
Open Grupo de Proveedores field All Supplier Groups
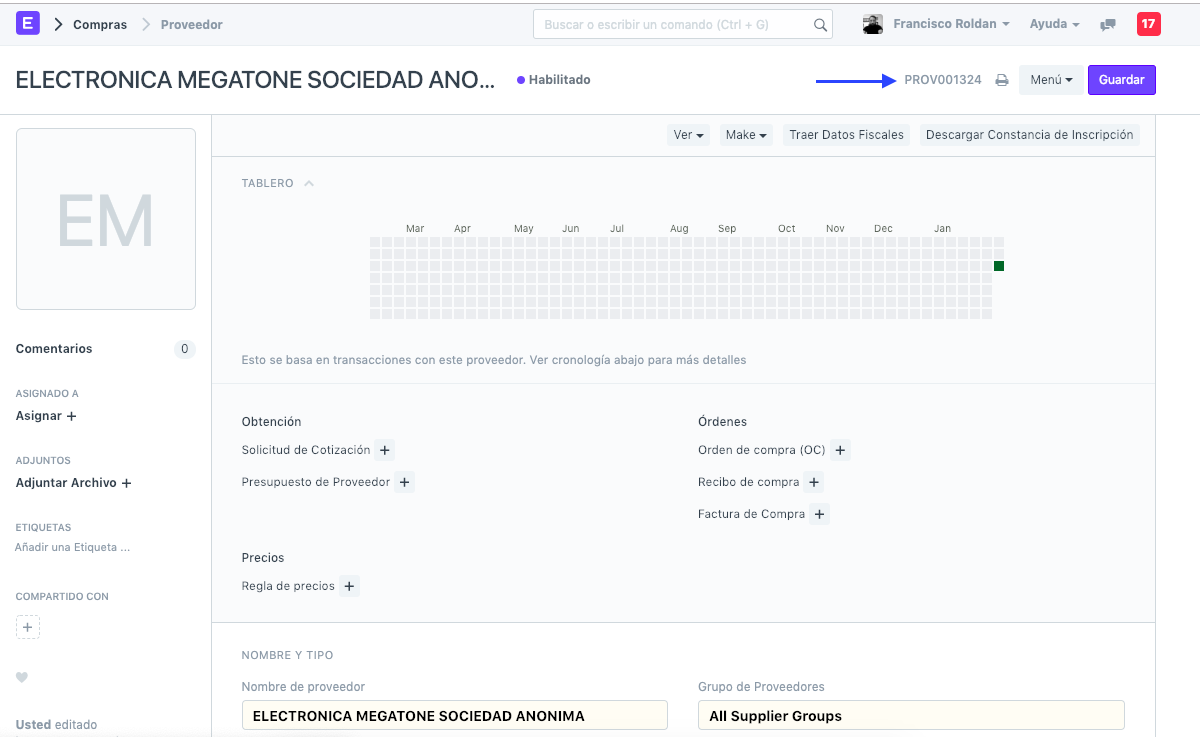911,716
